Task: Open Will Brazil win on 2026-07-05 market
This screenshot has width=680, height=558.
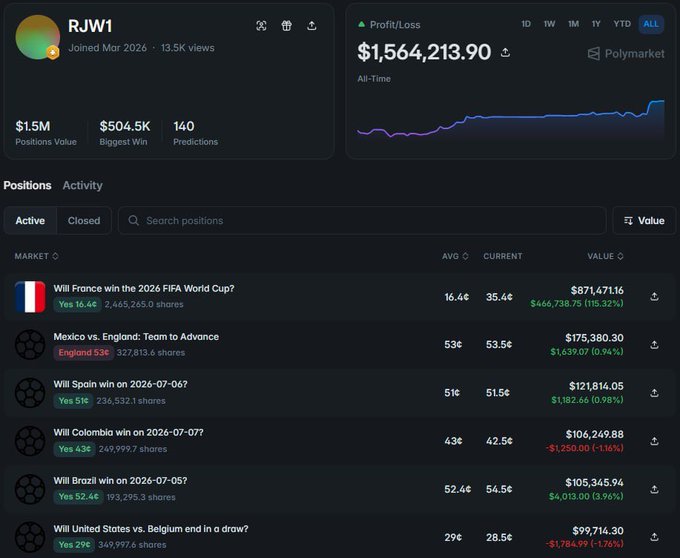Action: (121, 480)
